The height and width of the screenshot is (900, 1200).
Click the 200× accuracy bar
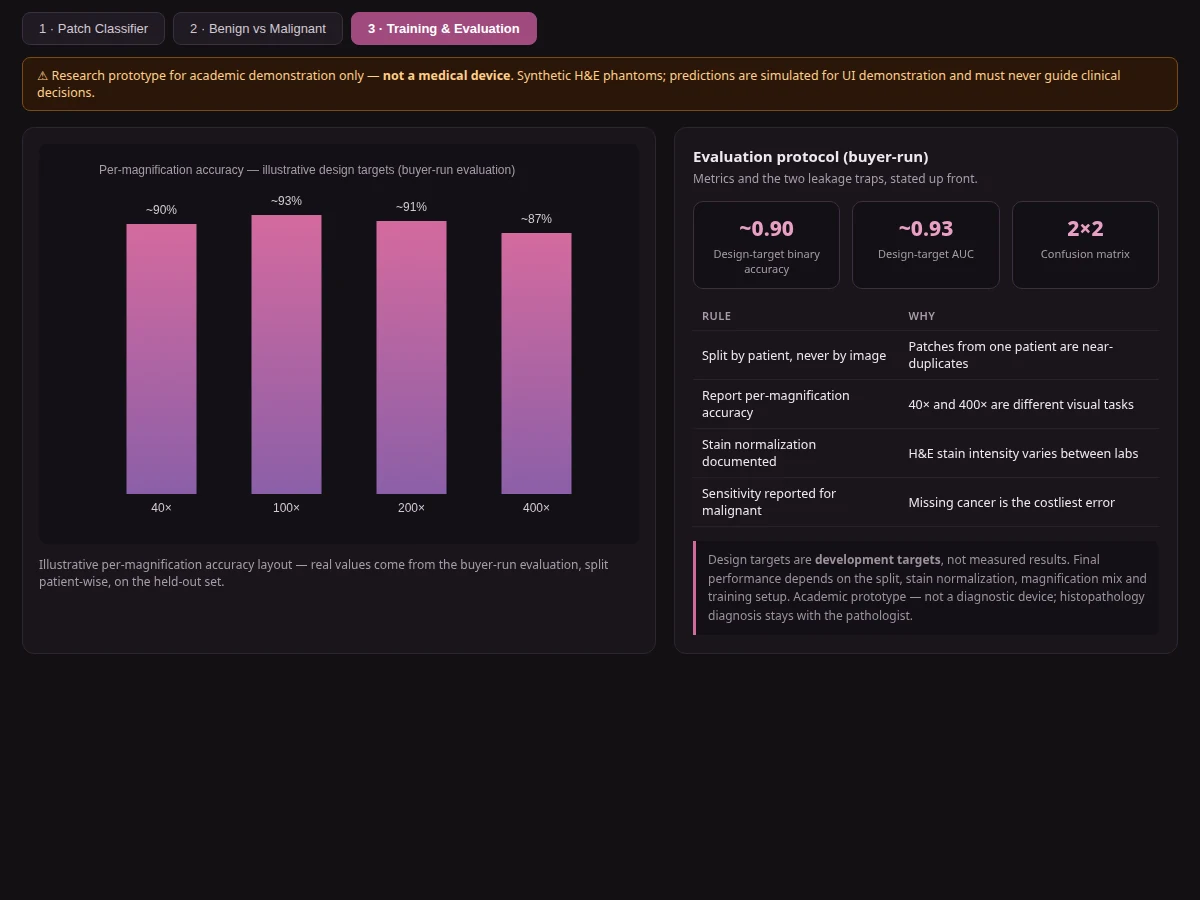pyautogui.click(x=411, y=357)
